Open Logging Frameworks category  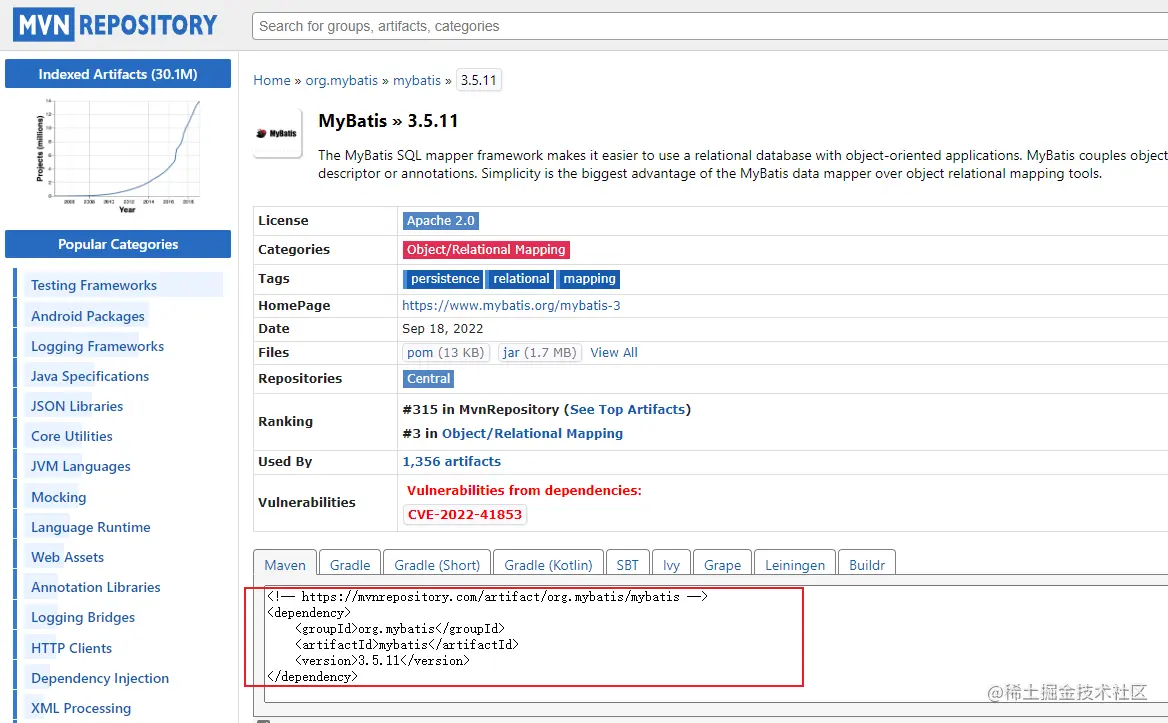point(97,346)
